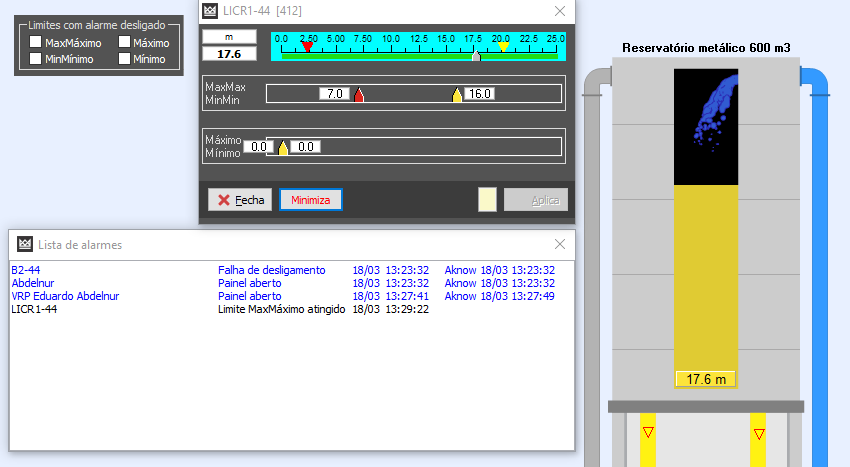Toggle the Máximo alarm-off checkbox
Image resolution: width=850 pixels, height=467 pixels.
(125, 42)
